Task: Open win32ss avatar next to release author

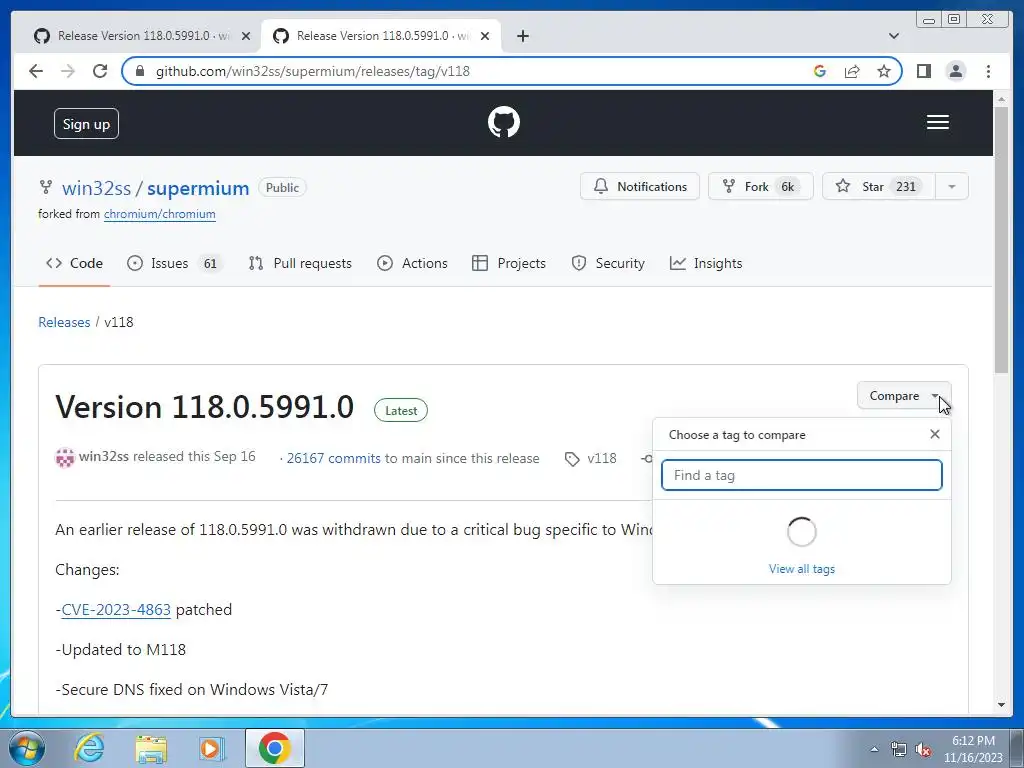Action: click(65, 457)
